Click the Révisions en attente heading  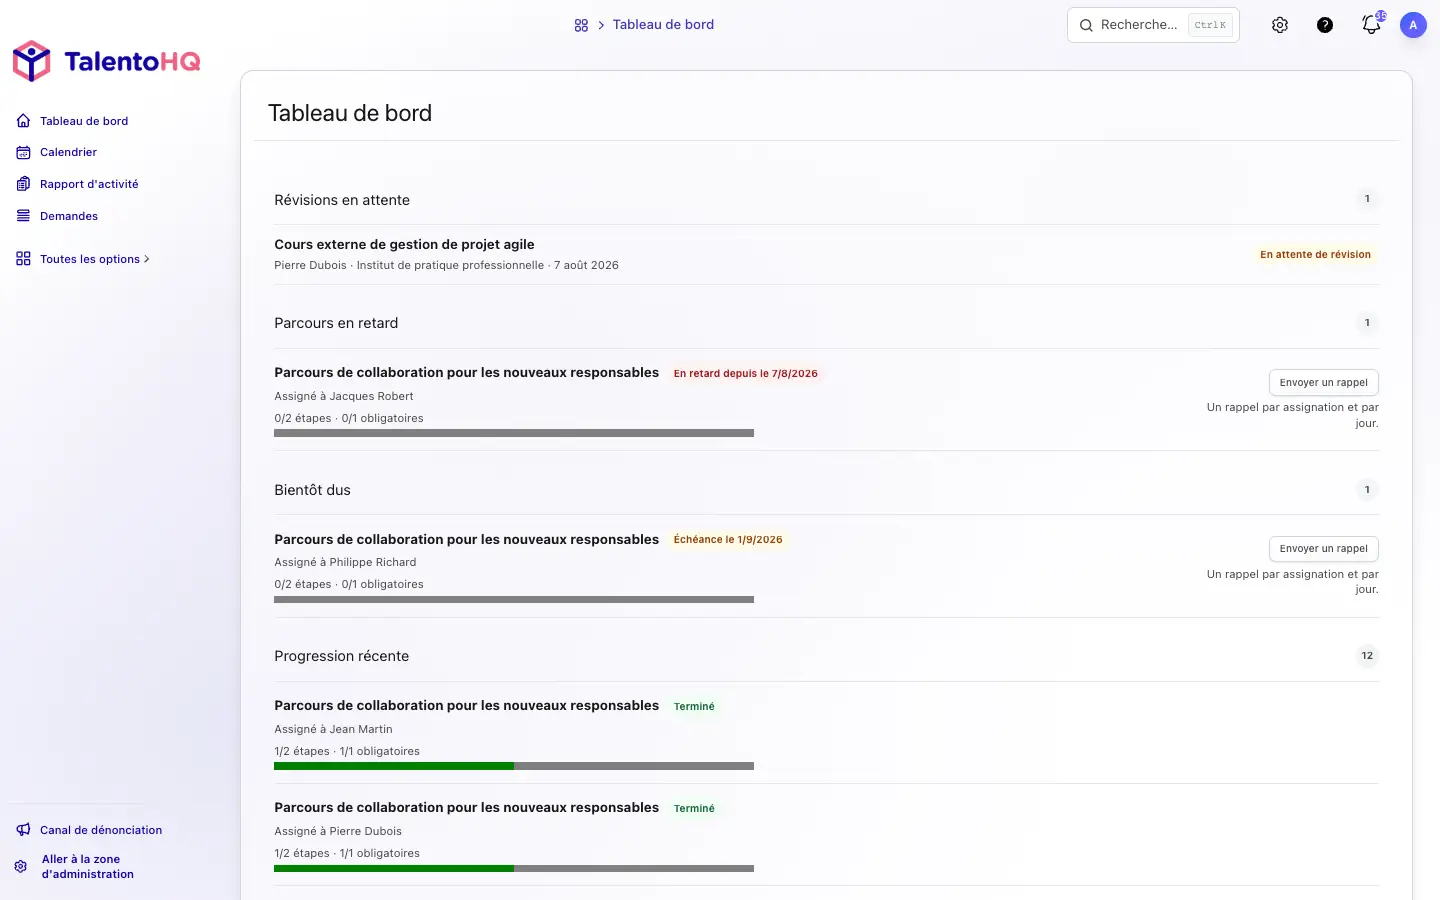coord(342,200)
